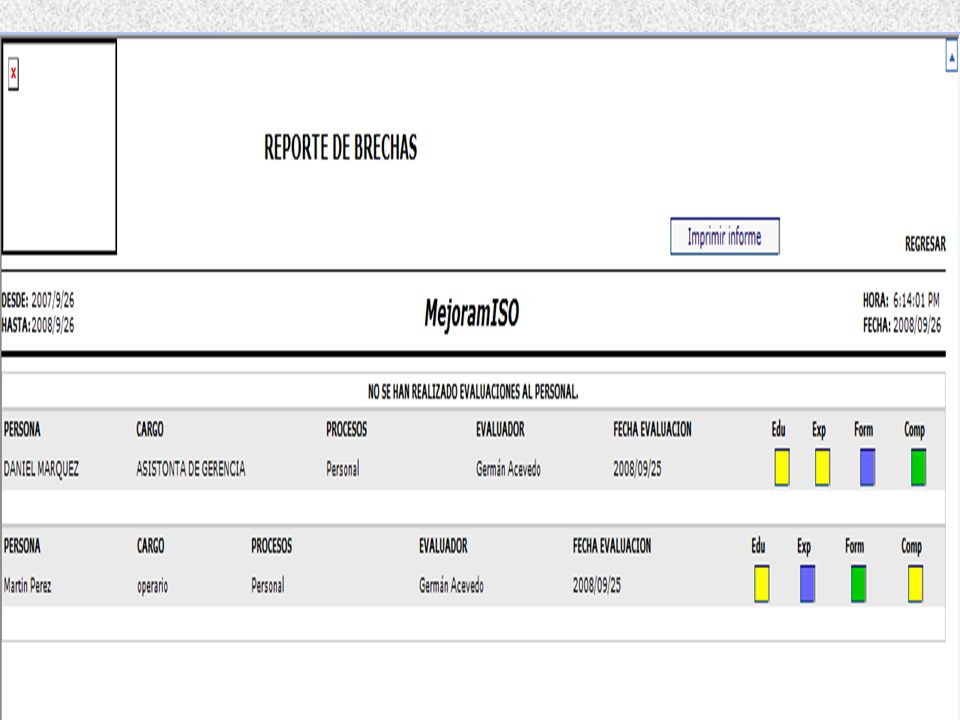Click the MejoramISO heading
Viewport: 960px width, 720px height.
click(471, 313)
